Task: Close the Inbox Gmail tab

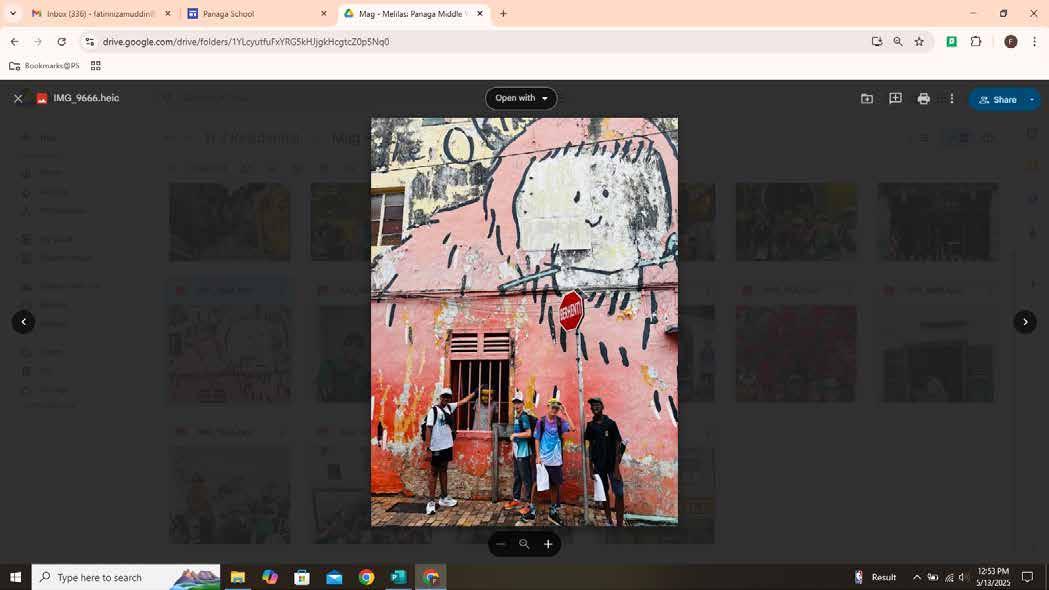Action: point(168,13)
